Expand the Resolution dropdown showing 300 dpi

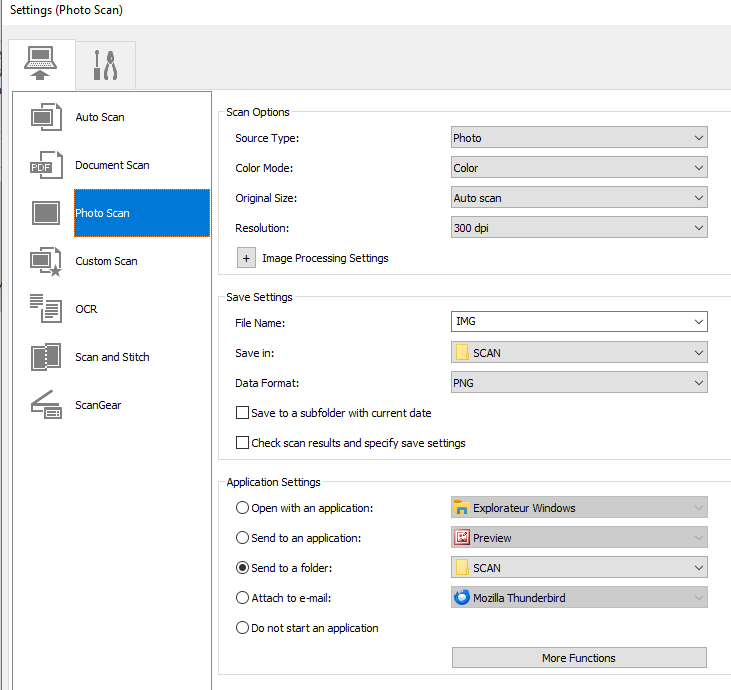(579, 228)
